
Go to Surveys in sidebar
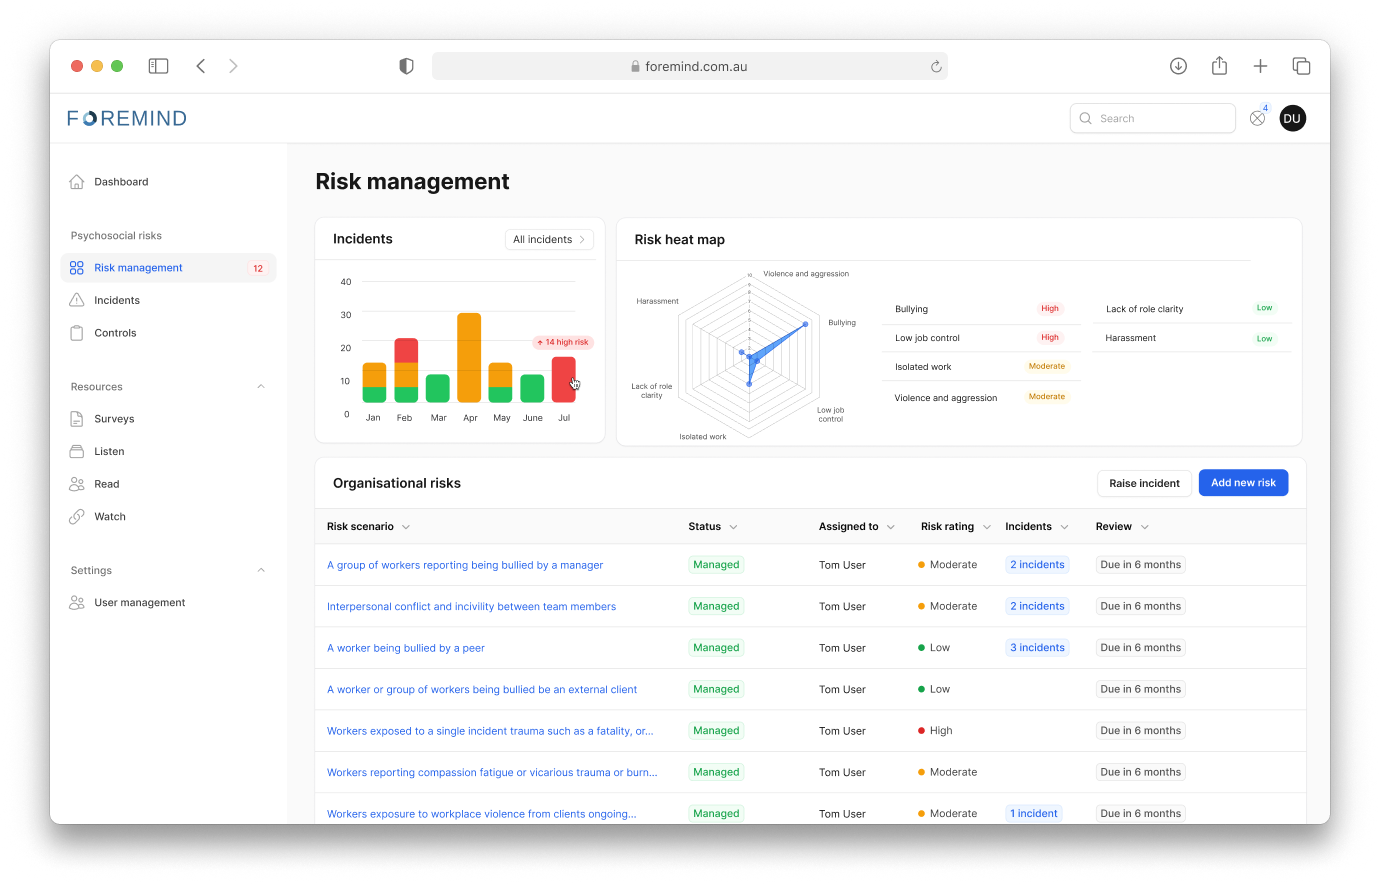tap(114, 419)
